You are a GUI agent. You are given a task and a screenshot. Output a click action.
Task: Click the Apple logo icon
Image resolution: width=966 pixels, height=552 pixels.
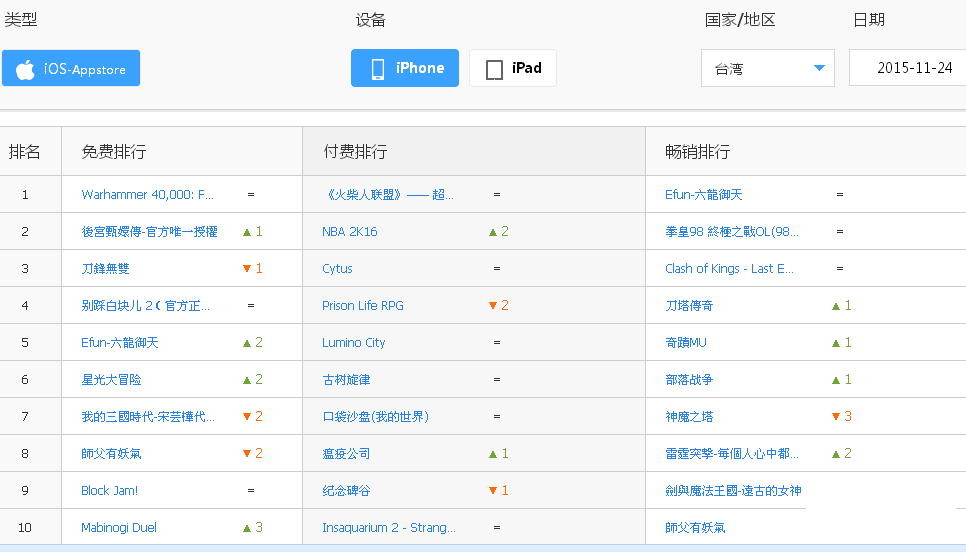point(25,69)
